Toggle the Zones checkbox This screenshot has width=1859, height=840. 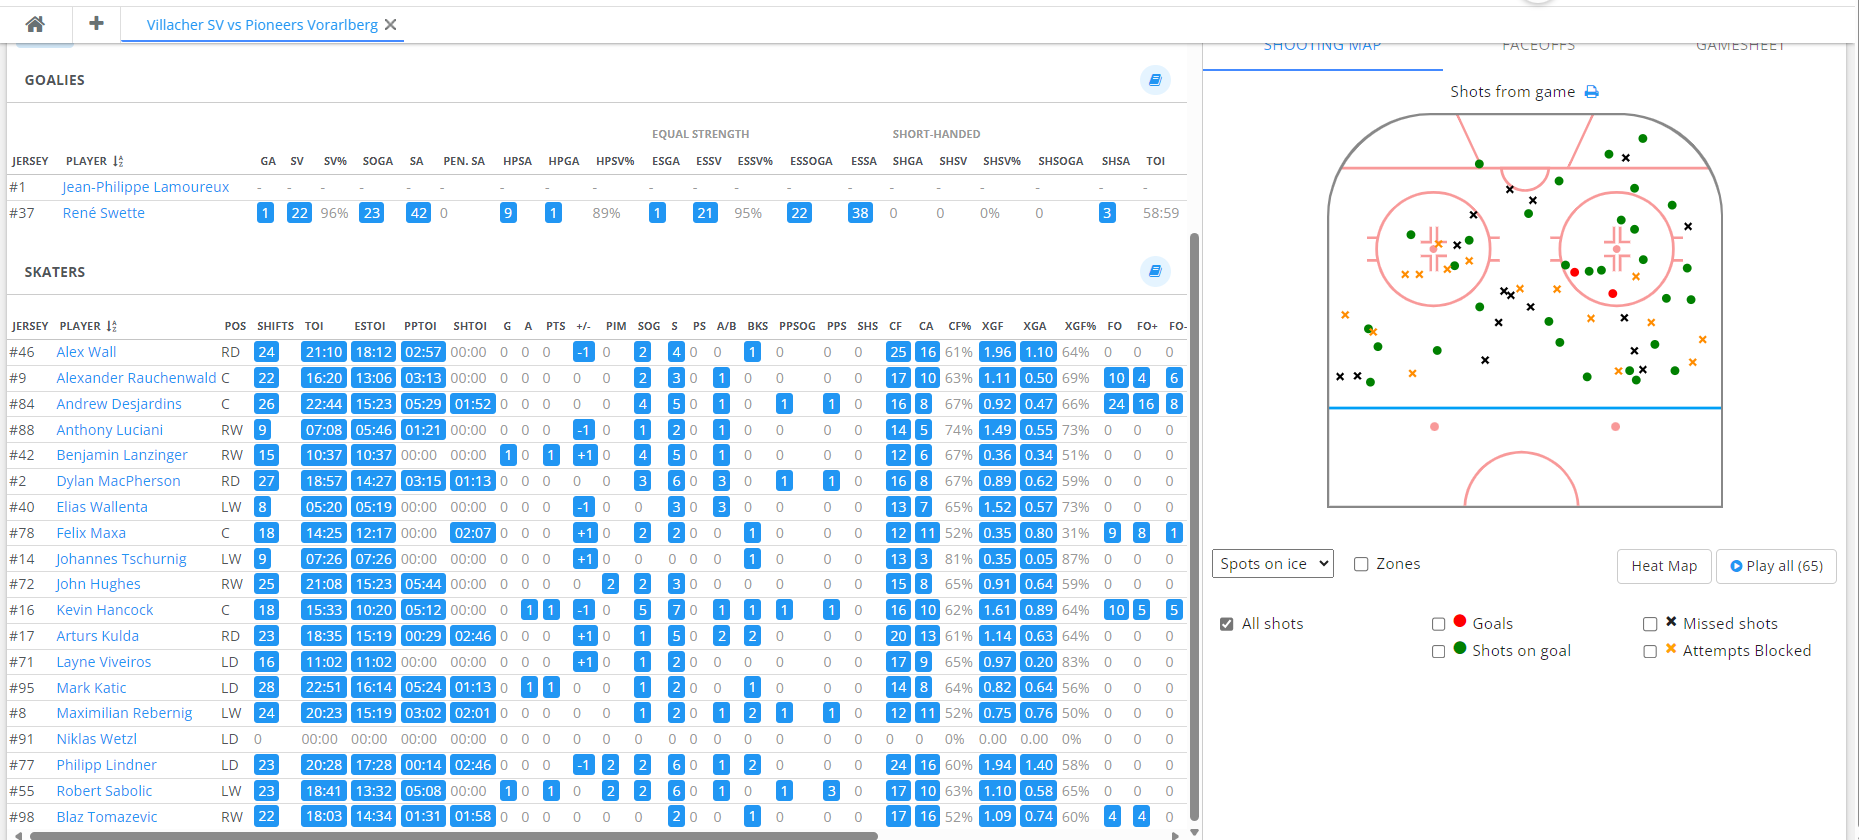[1361, 564]
